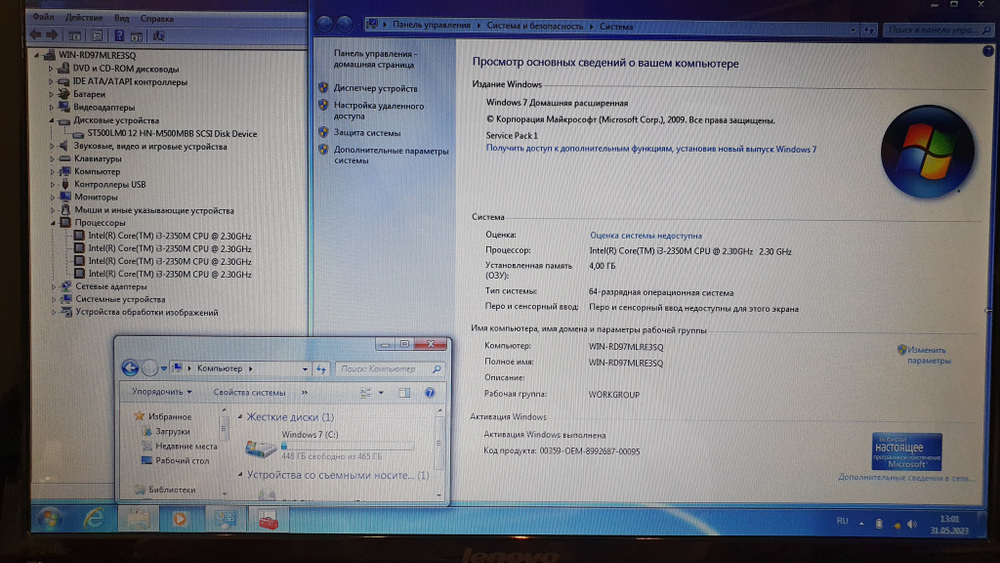Click Оценка системы недоступна link
This screenshot has width=1000, height=563.
tap(645, 235)
